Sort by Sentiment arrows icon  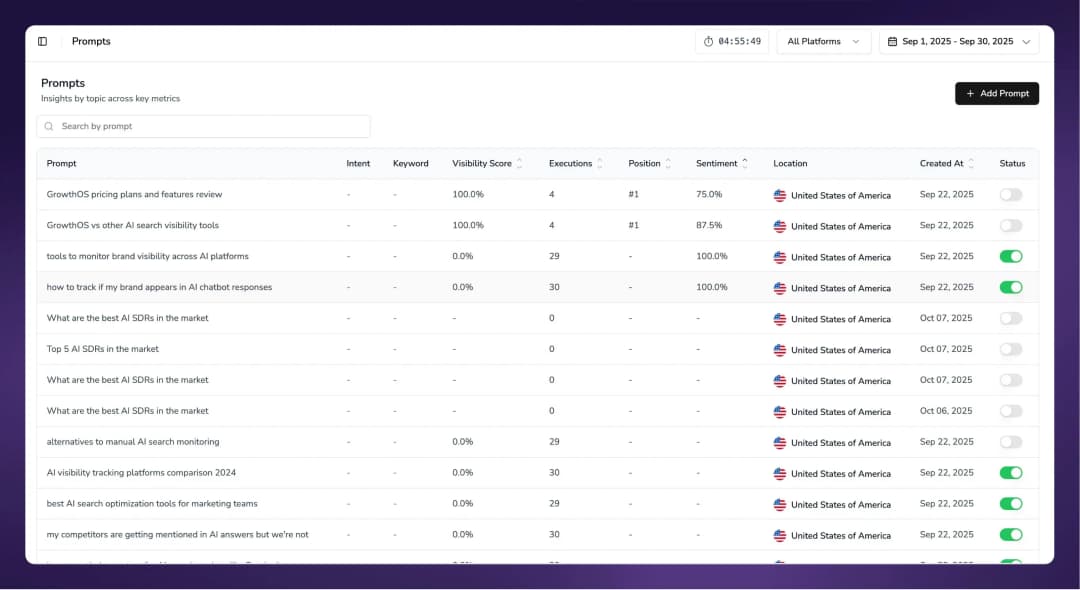click(745, 164)
